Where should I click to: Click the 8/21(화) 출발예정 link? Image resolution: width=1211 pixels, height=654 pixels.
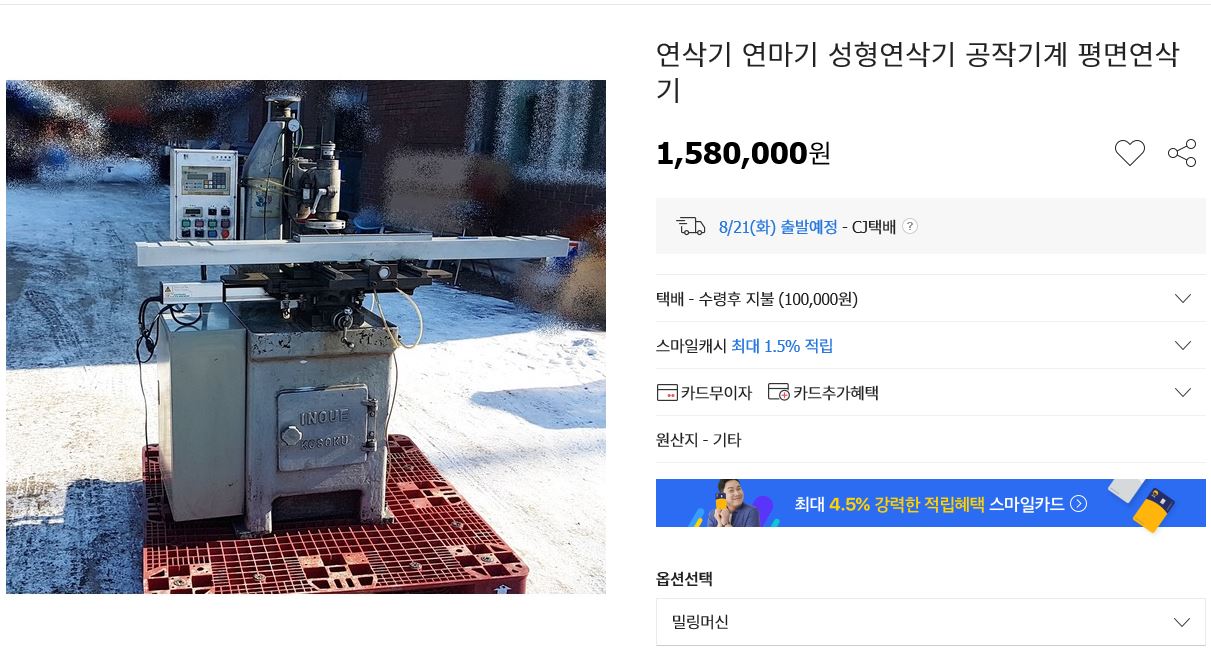(x=778, y=226)
